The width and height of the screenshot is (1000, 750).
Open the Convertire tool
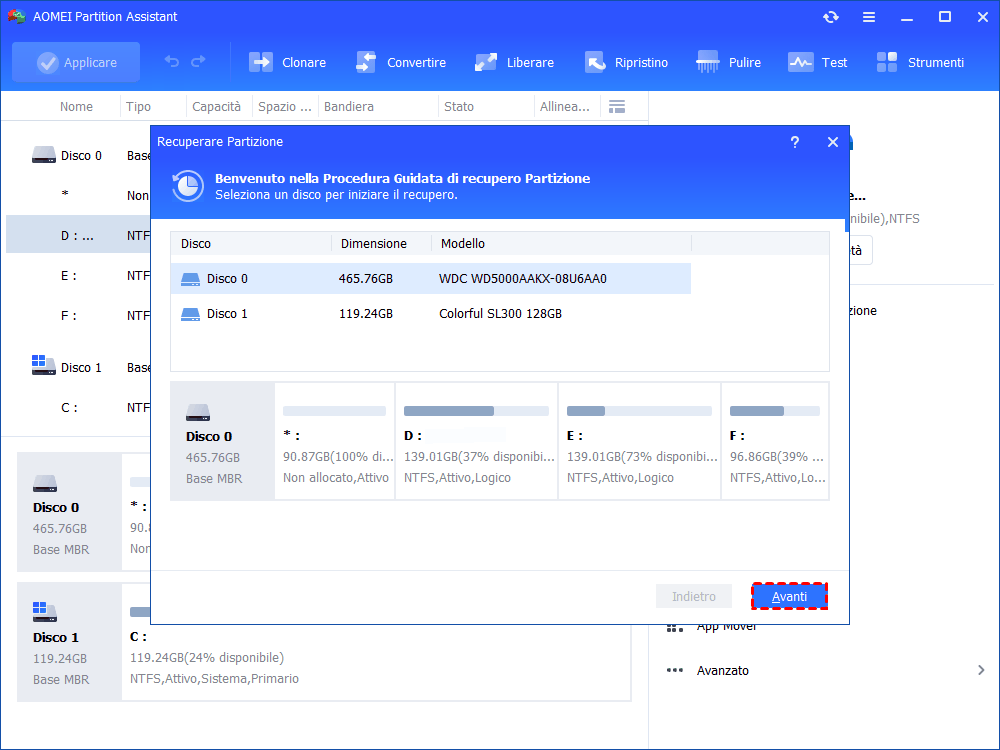click(x=401, y=62)
